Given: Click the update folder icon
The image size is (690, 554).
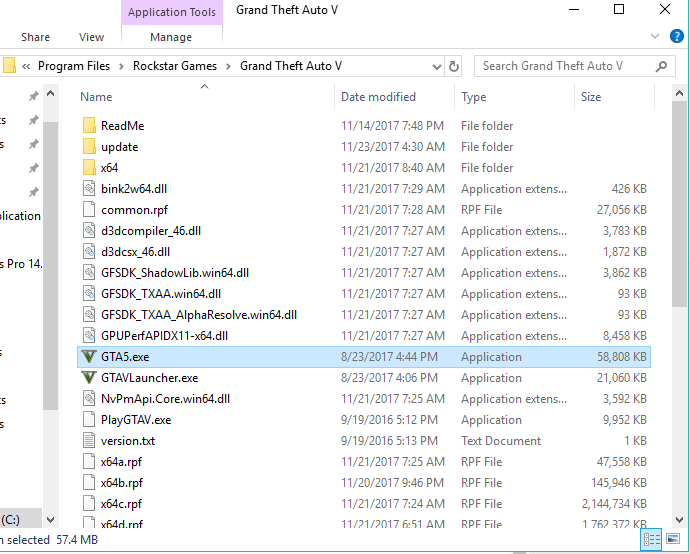Looking at the screenshot, I should coord(89,147).
